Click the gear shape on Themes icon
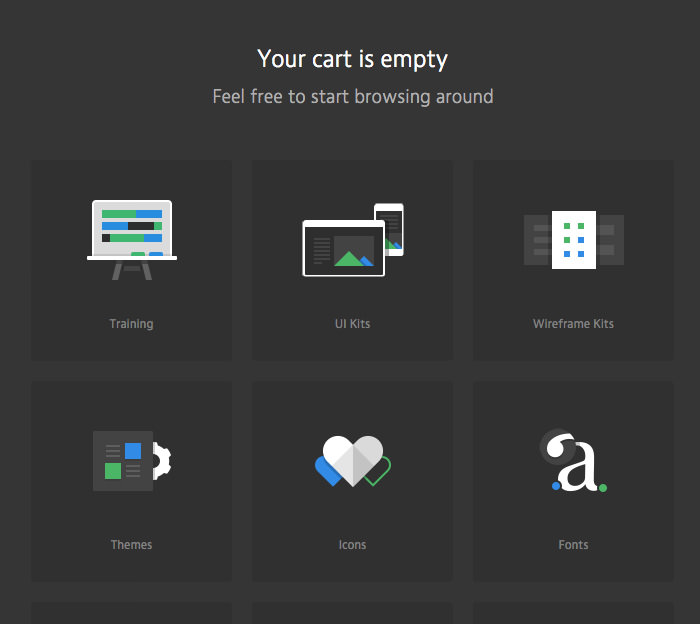 coord(163,460)
